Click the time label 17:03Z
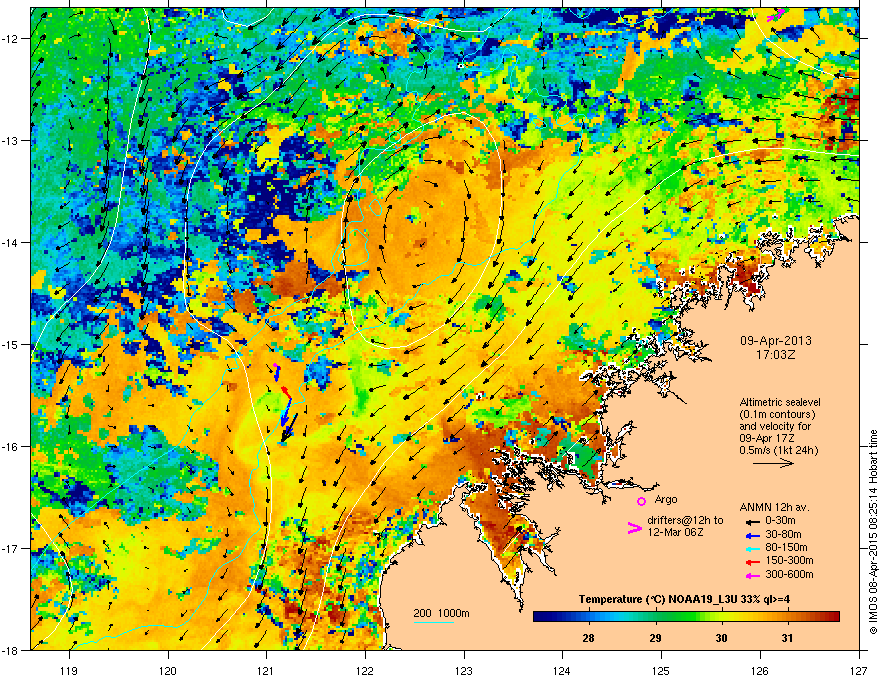Image resolution: width=880 pixels, height=680 pixels. [776, 355]
